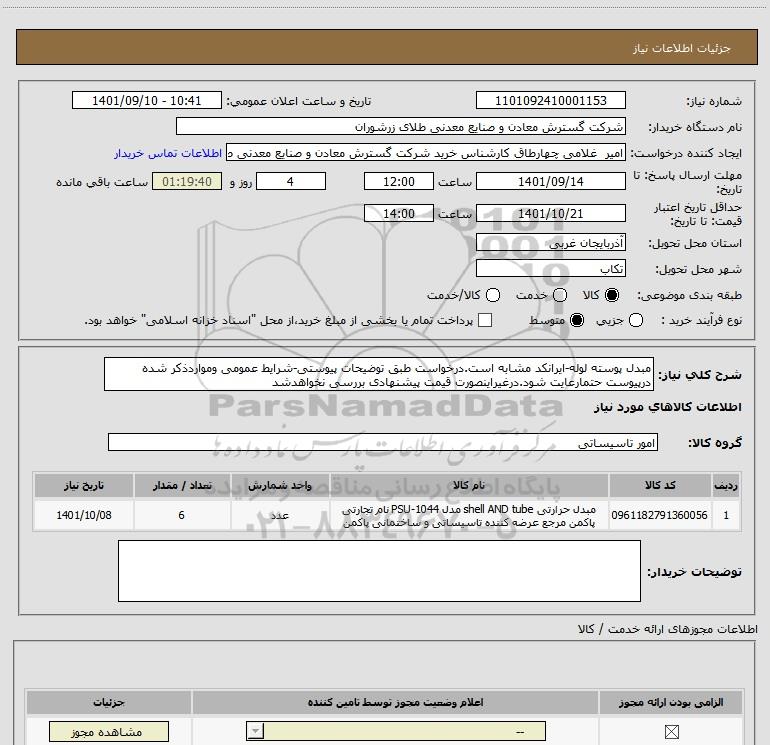Click delivery city field تکاب
Image resolution: width=770 pixels, height=745 pixels.
[x=550, y=269]
